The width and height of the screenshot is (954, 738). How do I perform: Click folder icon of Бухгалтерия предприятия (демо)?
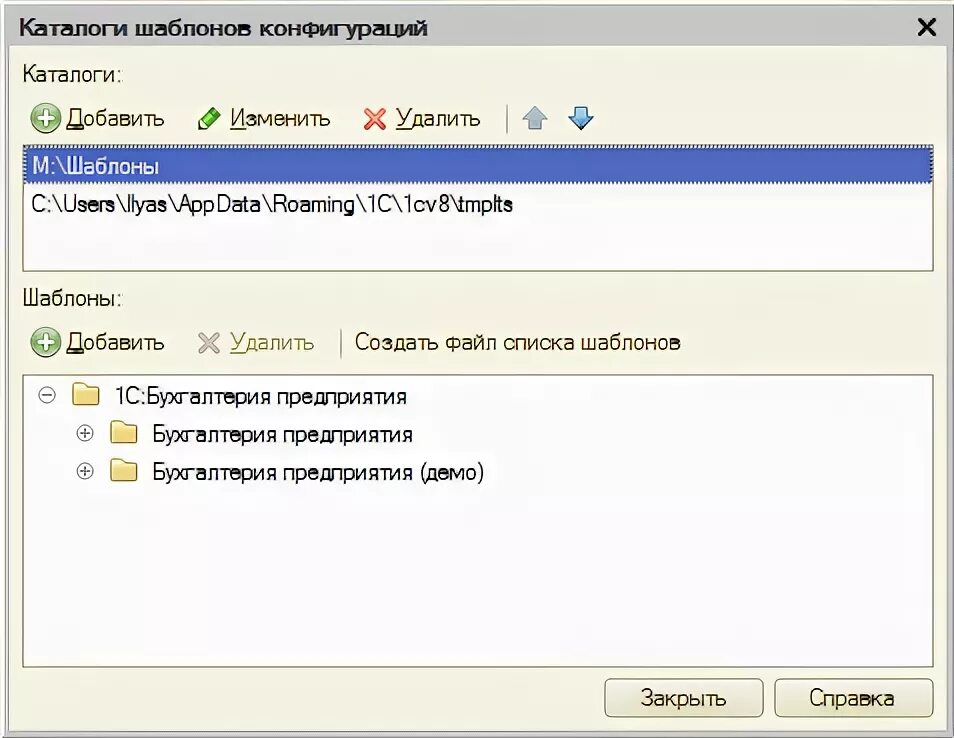[124, 470]
